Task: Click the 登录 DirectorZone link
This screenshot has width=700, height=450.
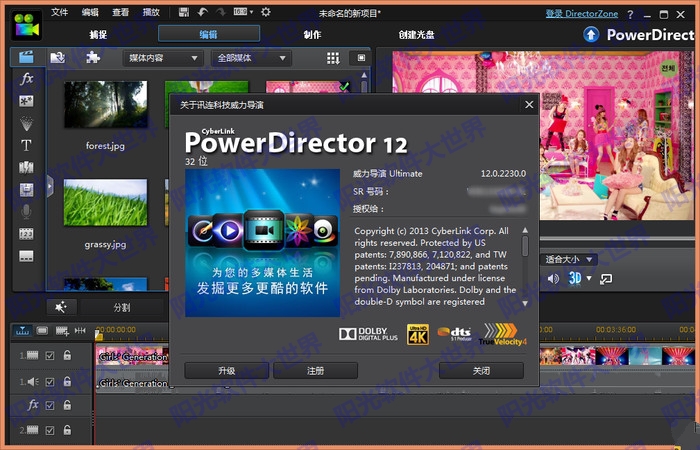Action: pos(582,13)
